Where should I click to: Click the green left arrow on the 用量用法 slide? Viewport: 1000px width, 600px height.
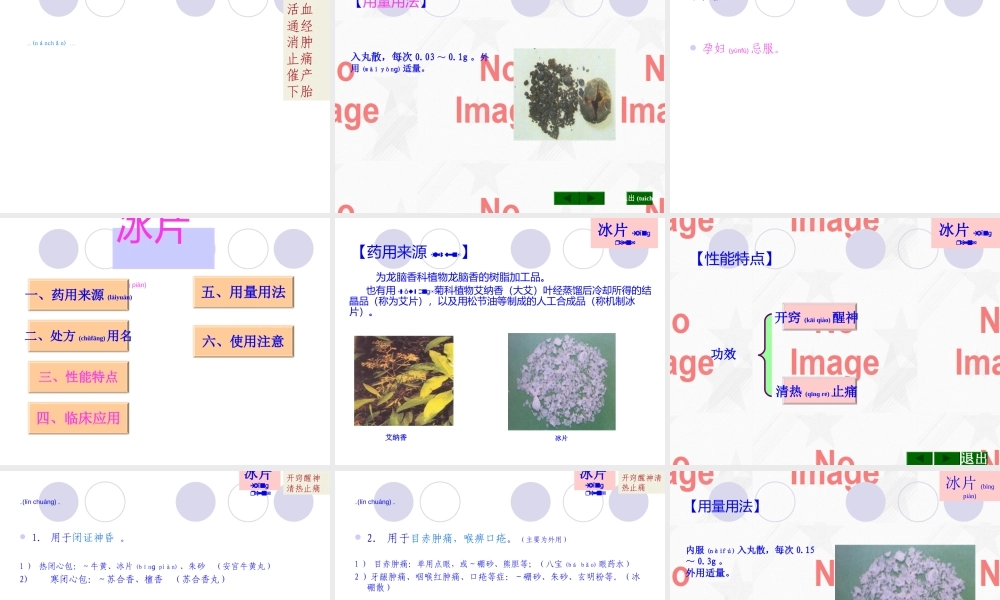tap(565, 195)
